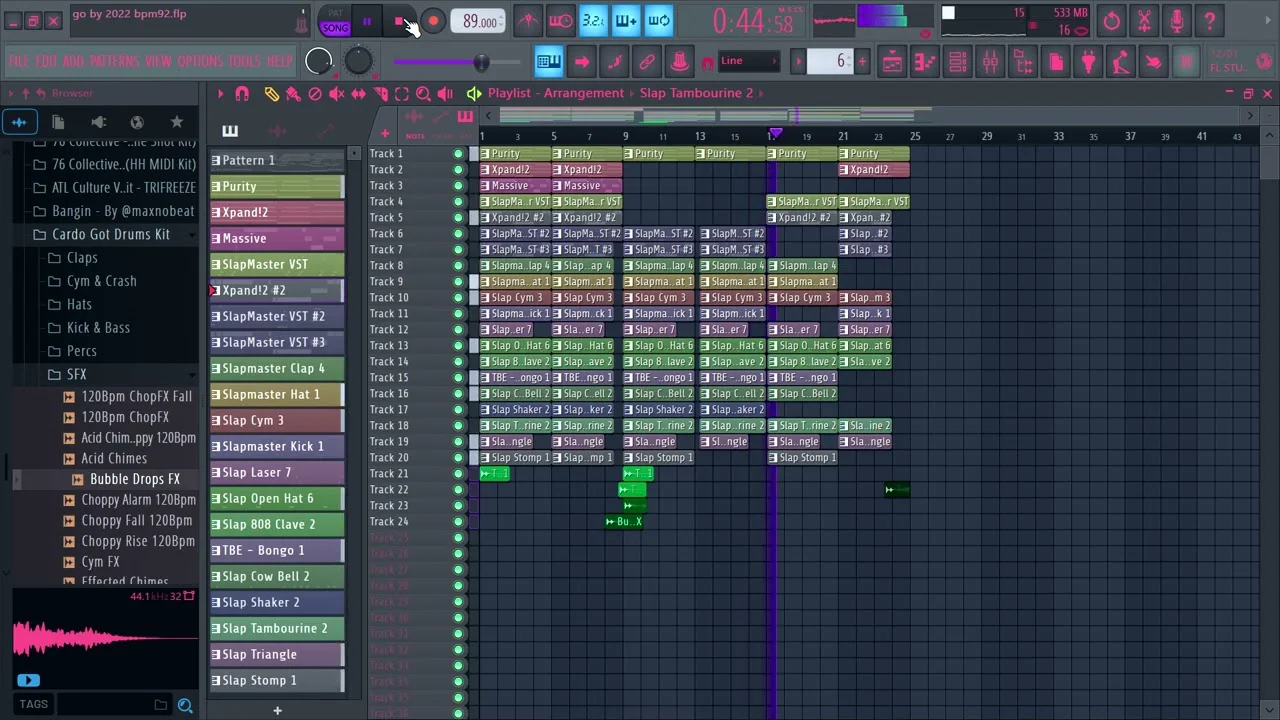This screenshot has width=1280, height=720.
Task: Click the Bubble Drops FX sample
Action: pos(134,480)
